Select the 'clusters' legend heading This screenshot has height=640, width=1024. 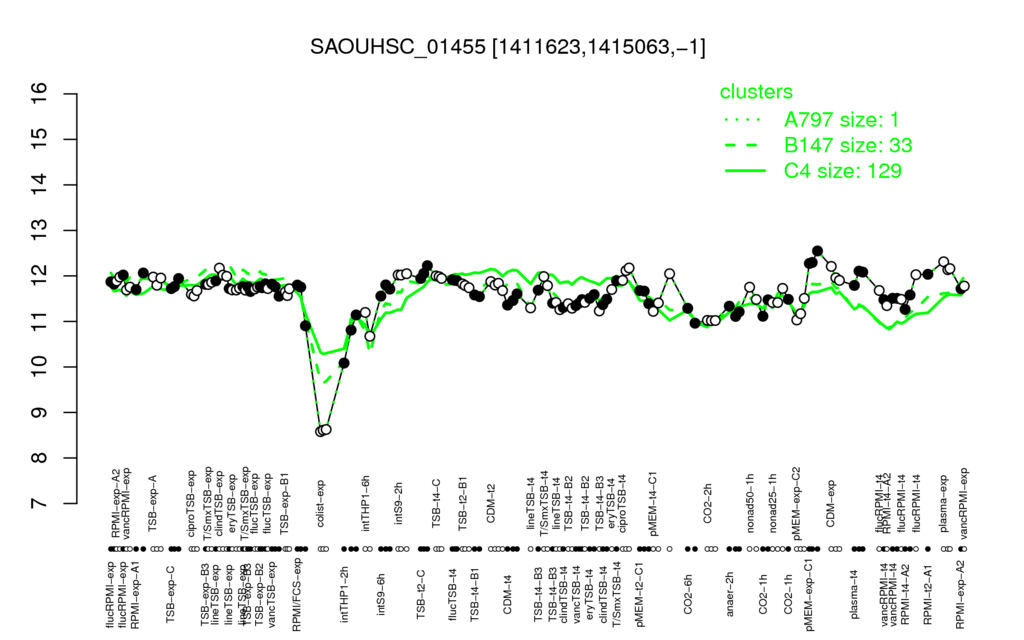pyautogui.click(x=756, y=92)
